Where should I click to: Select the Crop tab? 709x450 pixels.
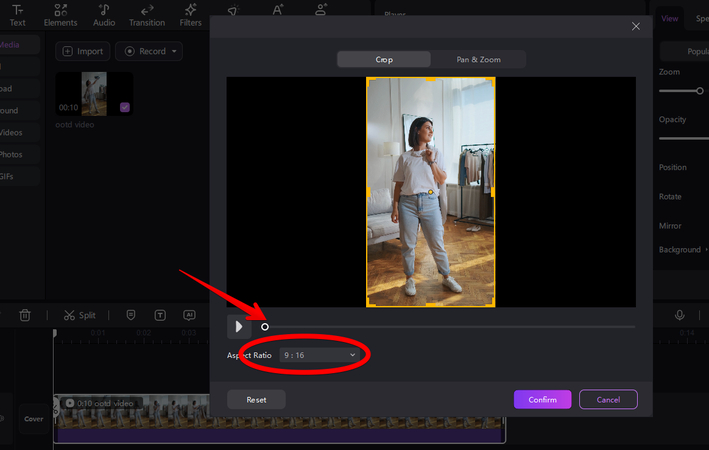click(384, 60)
